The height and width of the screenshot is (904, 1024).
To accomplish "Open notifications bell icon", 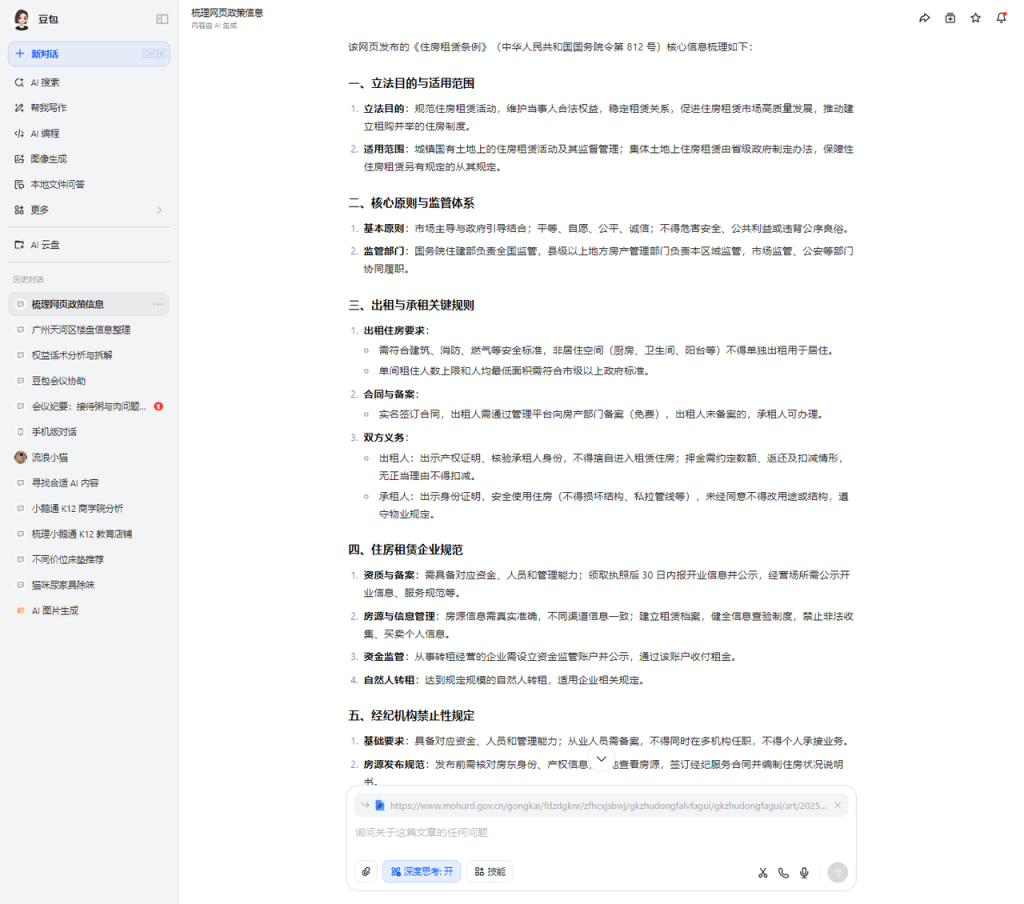I will tap(1000, 18).
